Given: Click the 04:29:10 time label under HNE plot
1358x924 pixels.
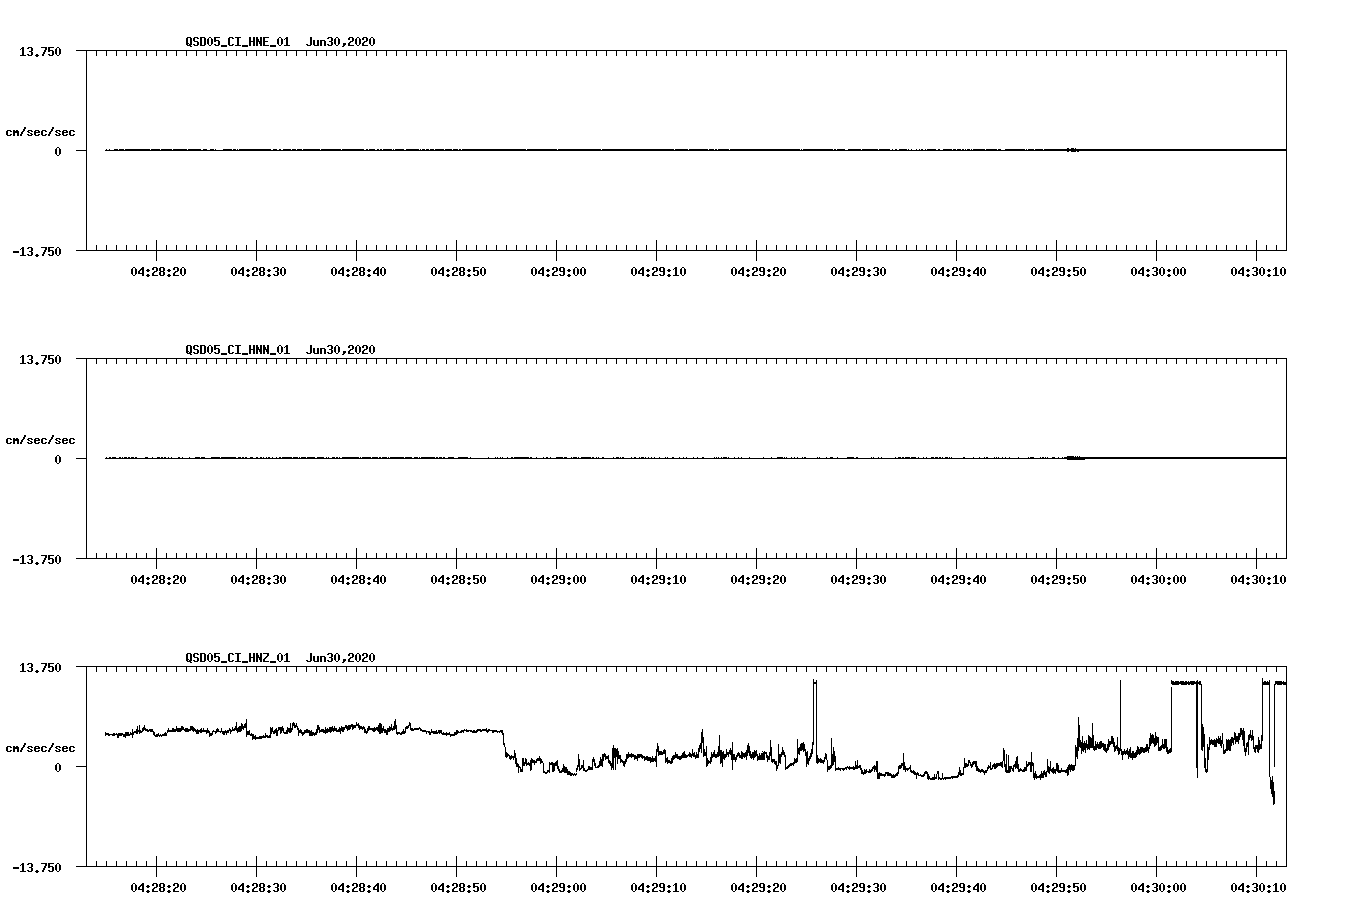Looking at the screenshot, I should tap(658, 272).
